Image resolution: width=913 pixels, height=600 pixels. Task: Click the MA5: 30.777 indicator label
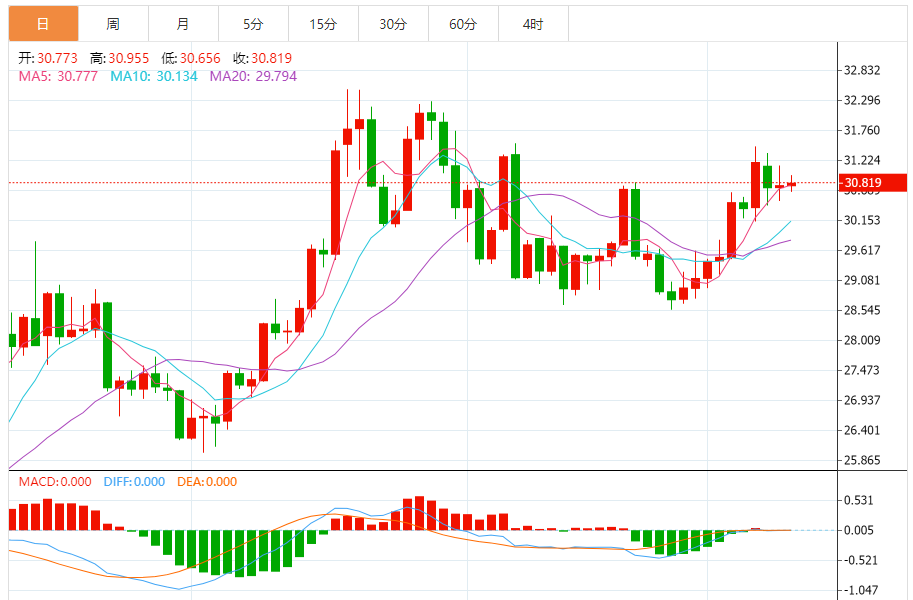[x=58, y=76]
